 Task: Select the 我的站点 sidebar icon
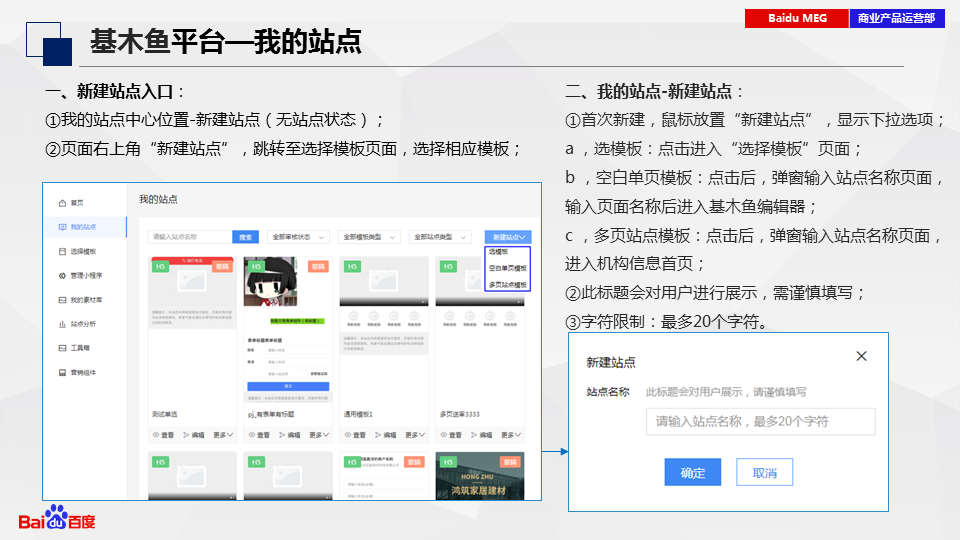tap(62, 227)
